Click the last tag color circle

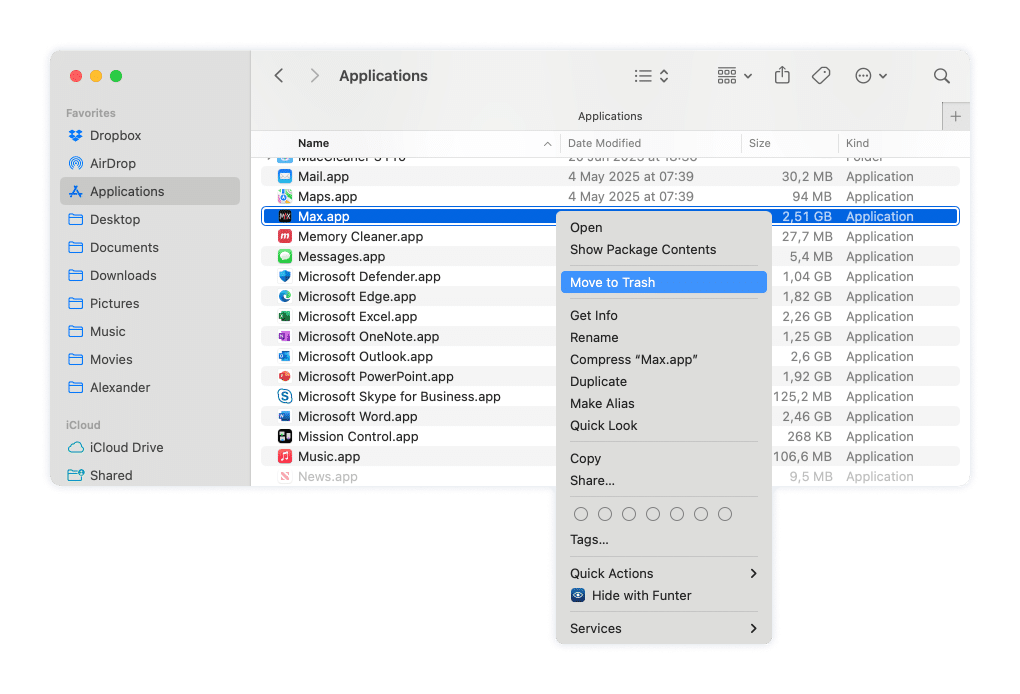tap(725, 514)
